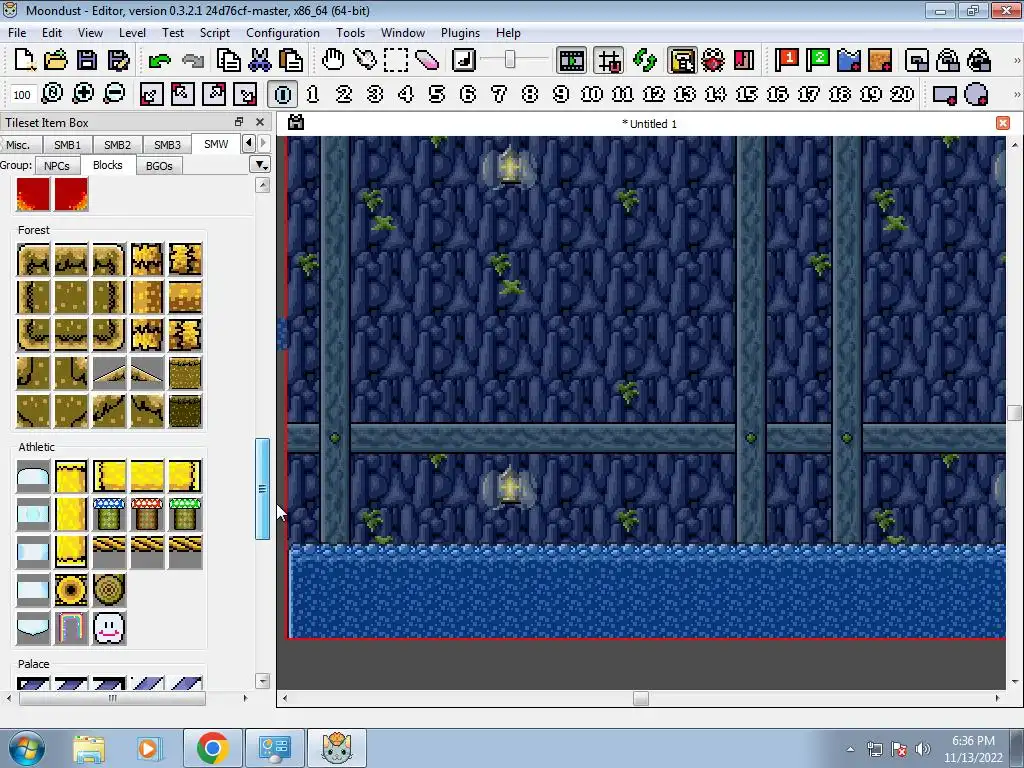Click the music note icon
The width and height of the screenshot is (1024, 768).
pyautogui.click(x=463, y=60)
